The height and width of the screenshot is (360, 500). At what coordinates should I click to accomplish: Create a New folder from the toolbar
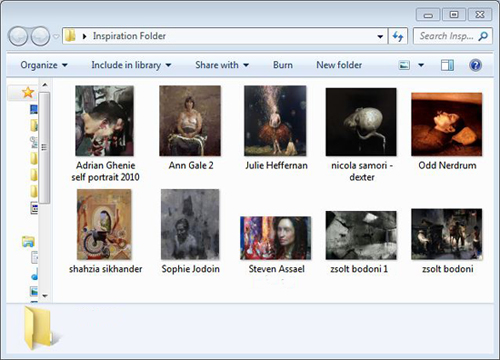click(x=339, y=65)
